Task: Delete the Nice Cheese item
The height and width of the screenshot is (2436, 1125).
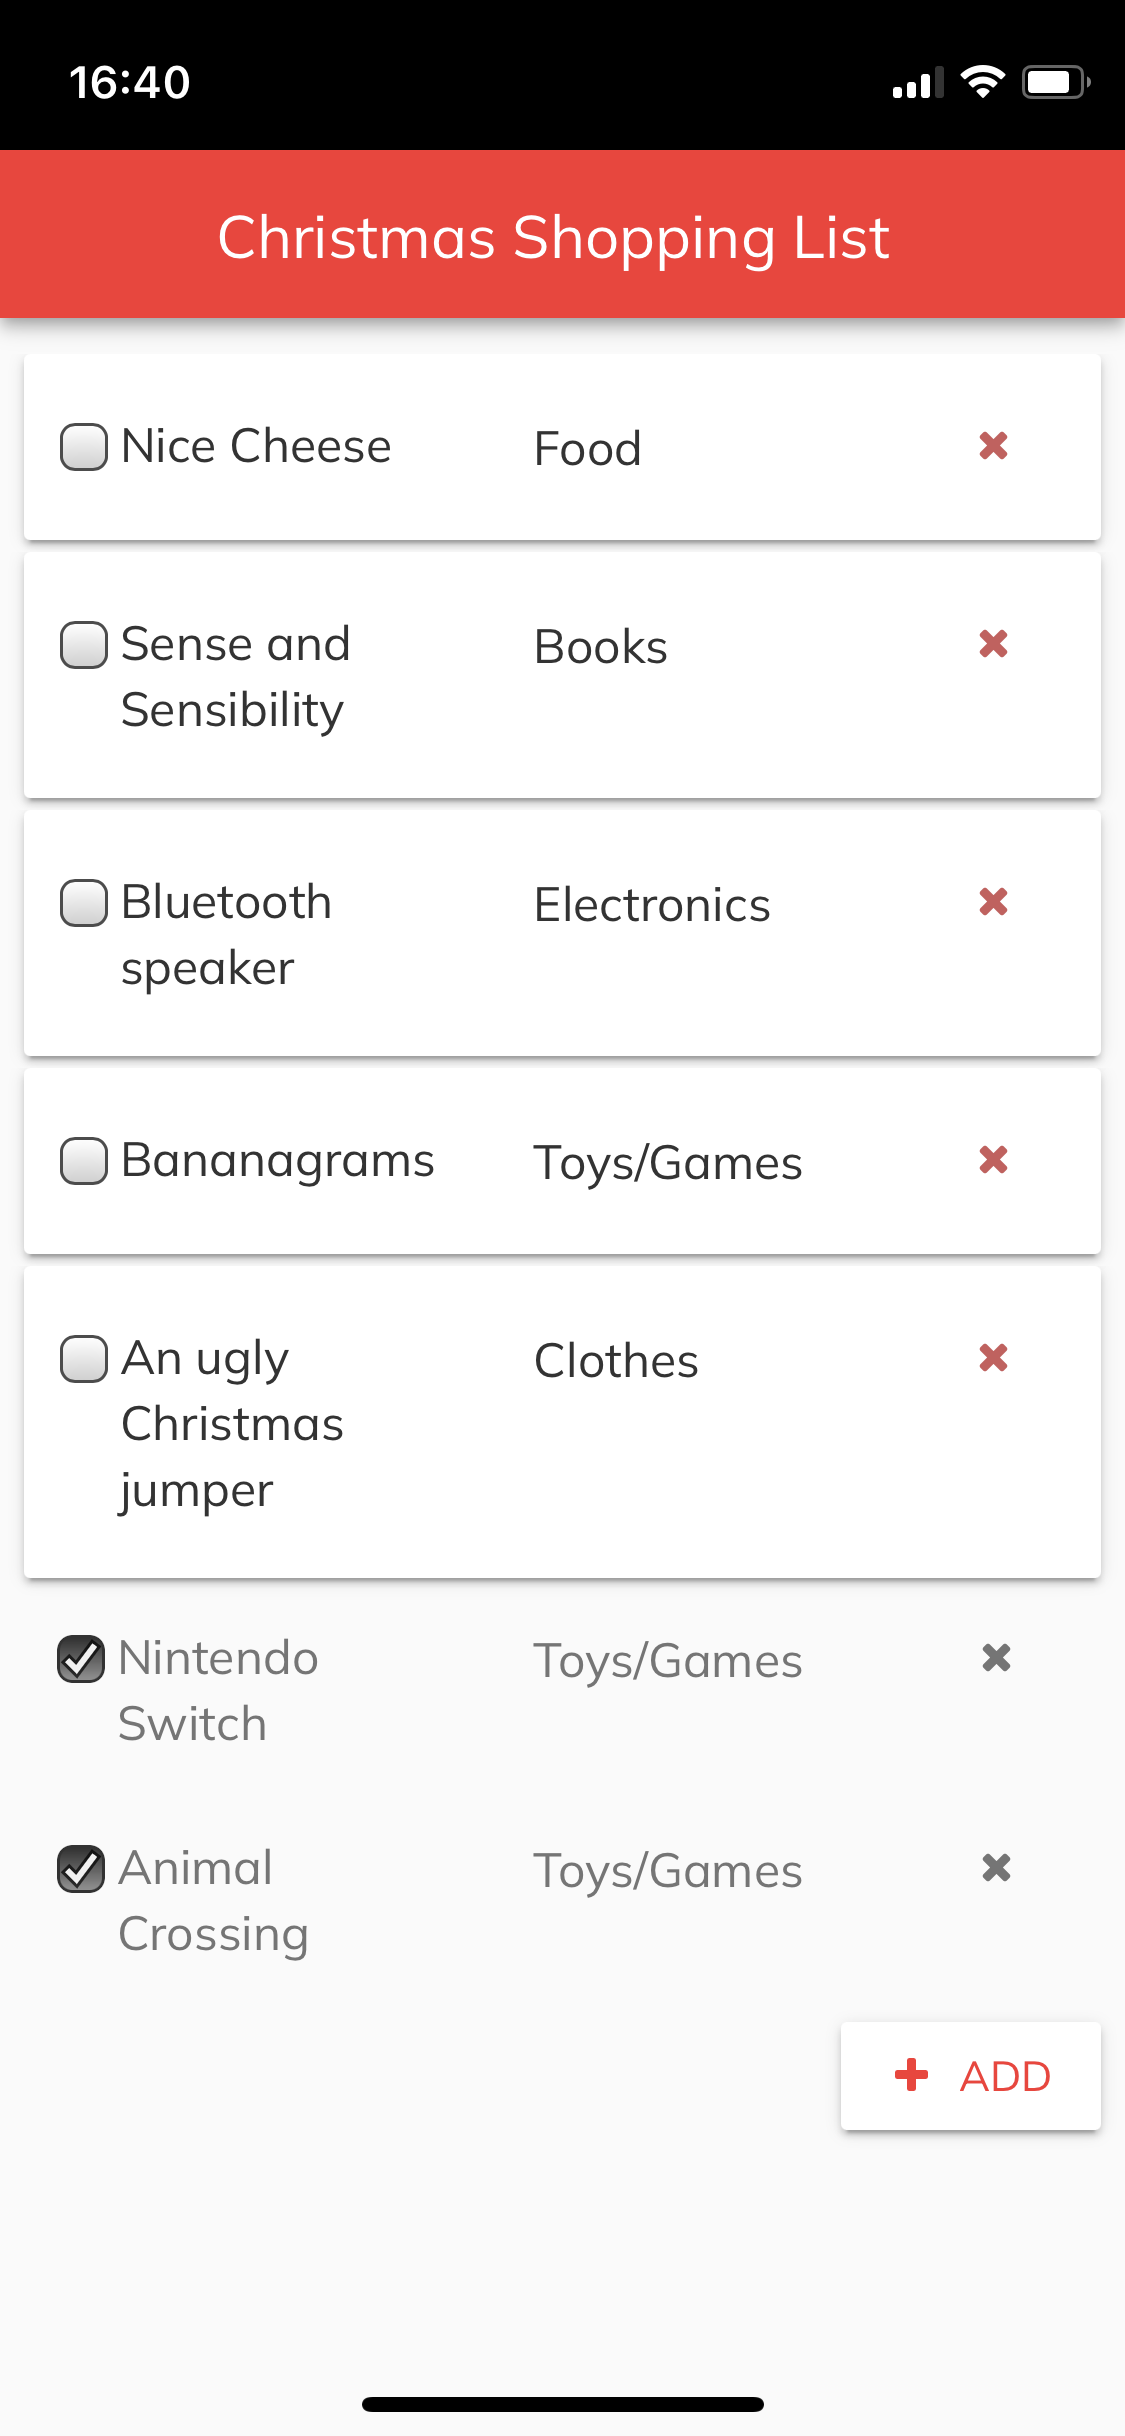Action: (993, 446)
